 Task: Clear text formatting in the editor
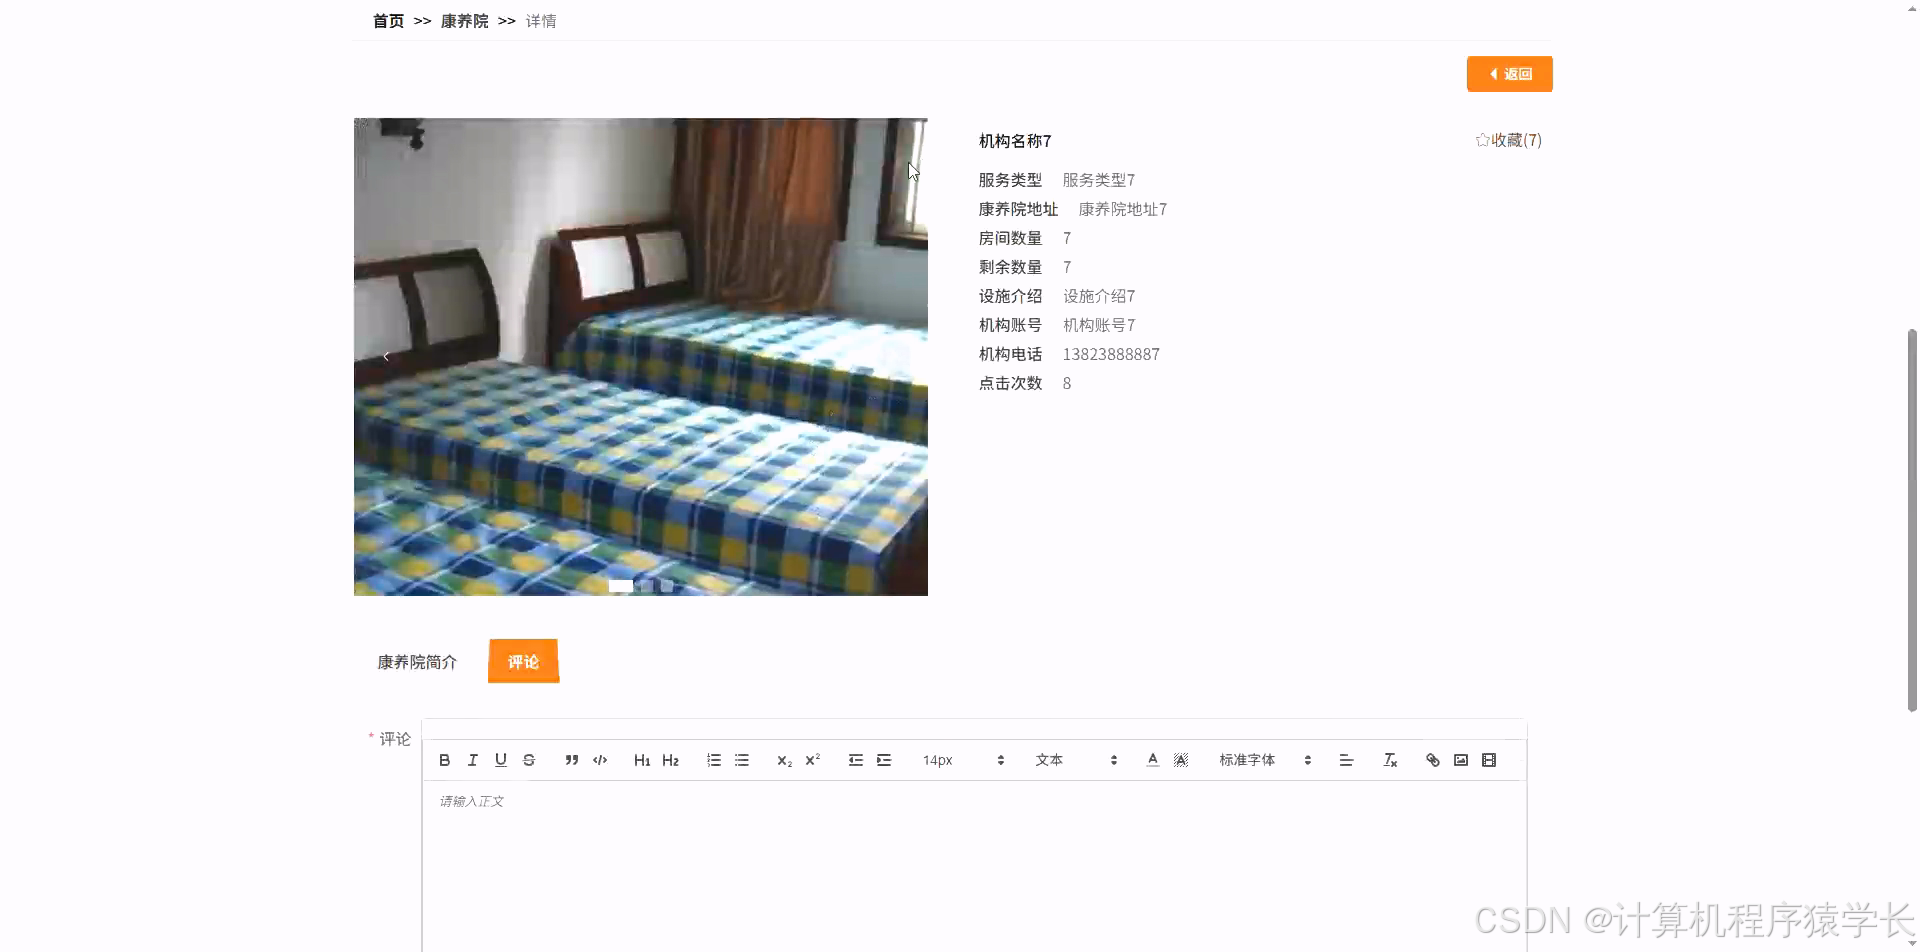click(1390, 760)
